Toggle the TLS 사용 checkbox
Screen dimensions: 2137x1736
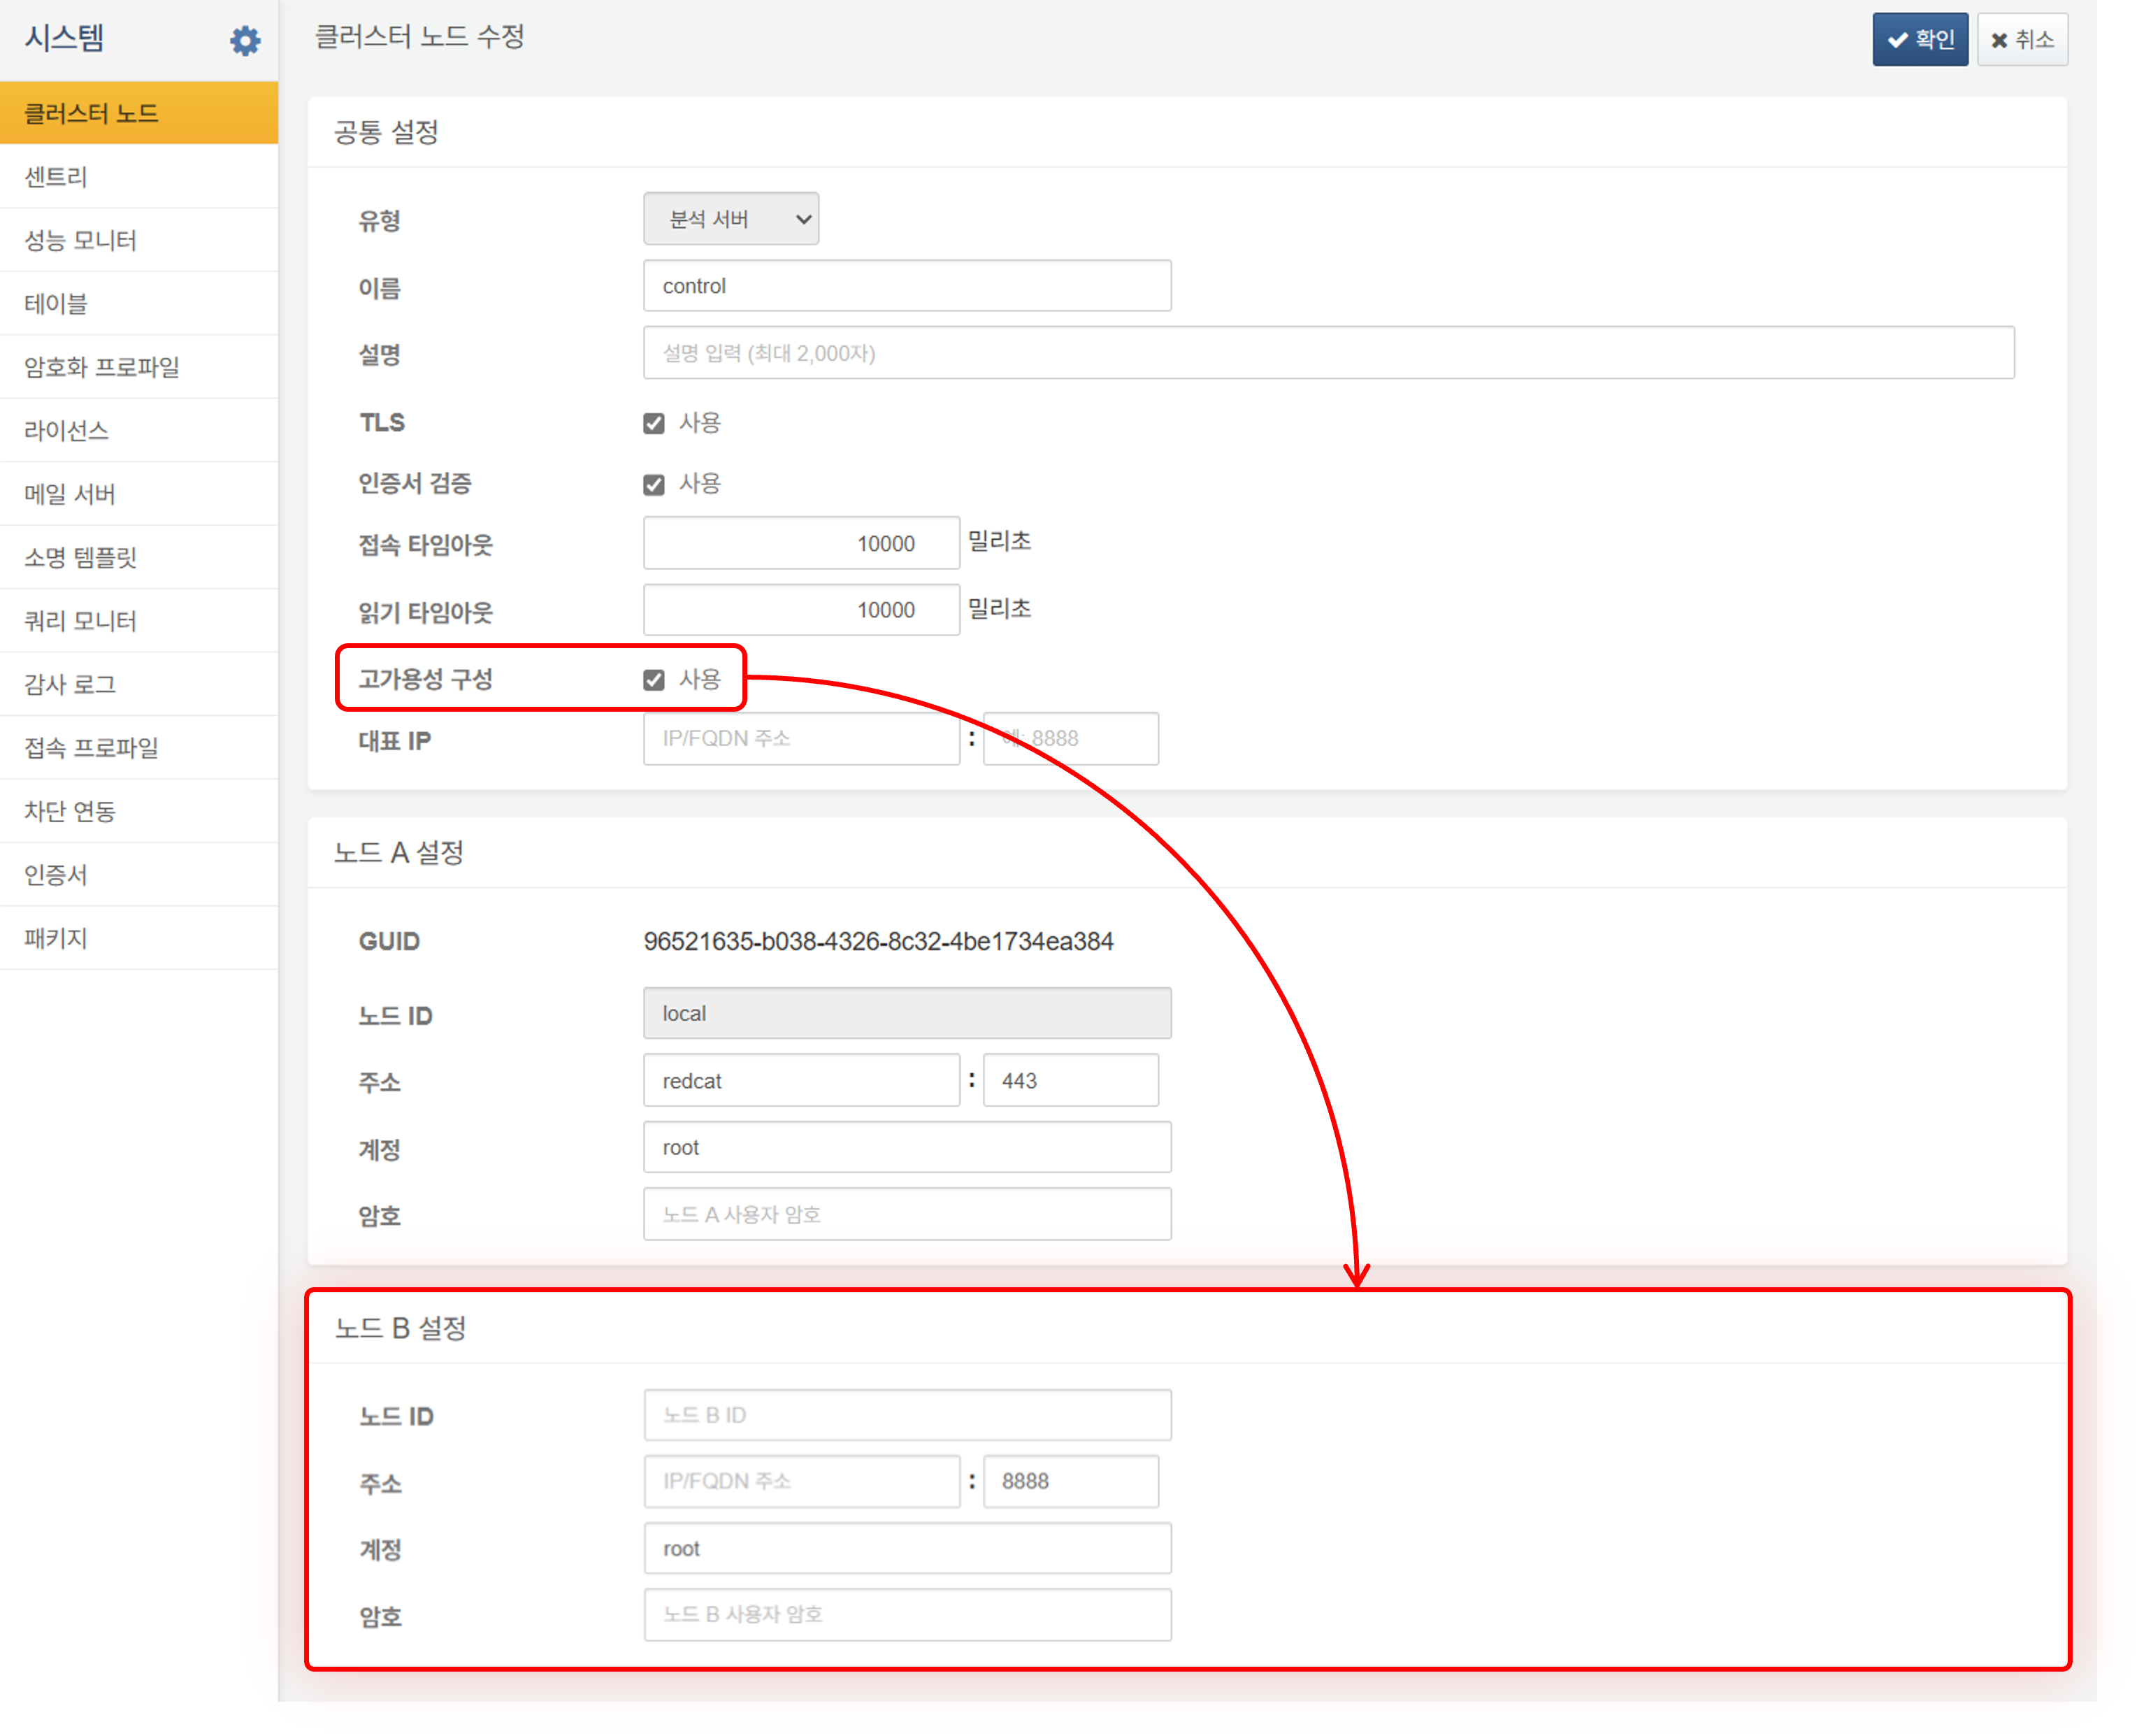[654, 424]
